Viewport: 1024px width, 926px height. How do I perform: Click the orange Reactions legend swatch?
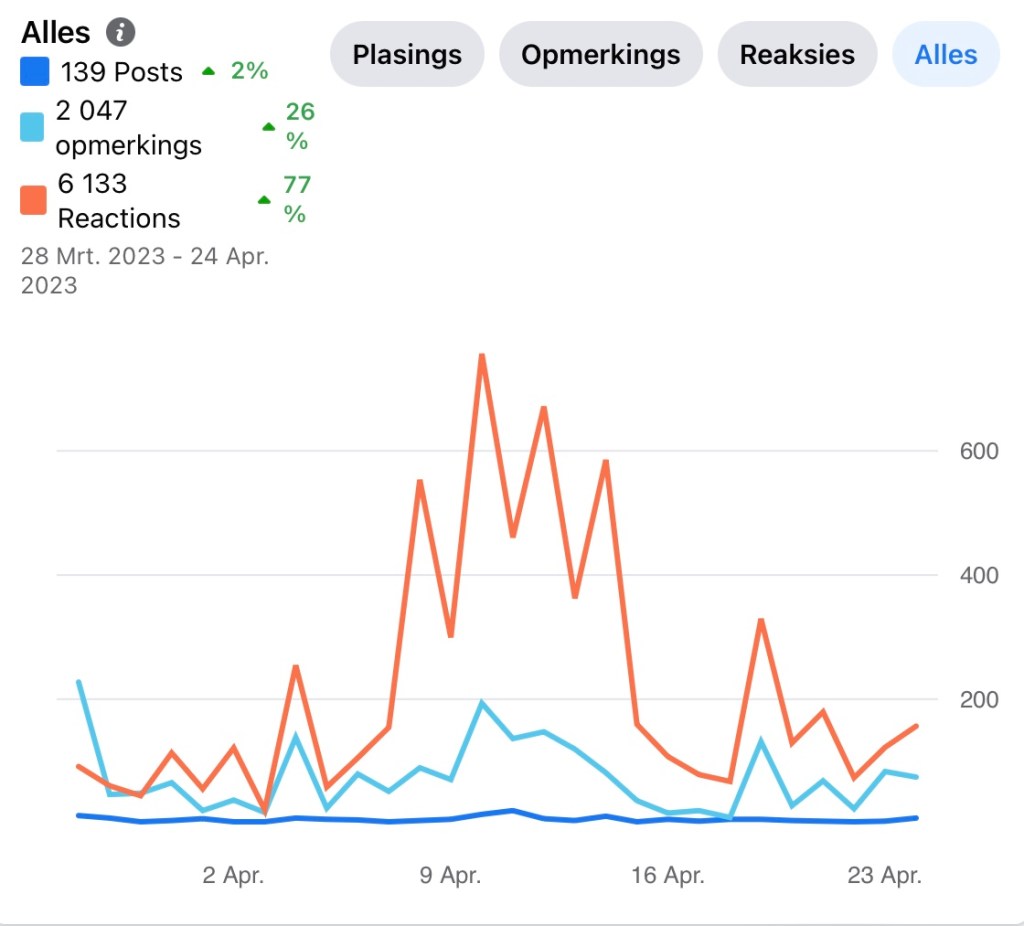(x=33, y=200)
